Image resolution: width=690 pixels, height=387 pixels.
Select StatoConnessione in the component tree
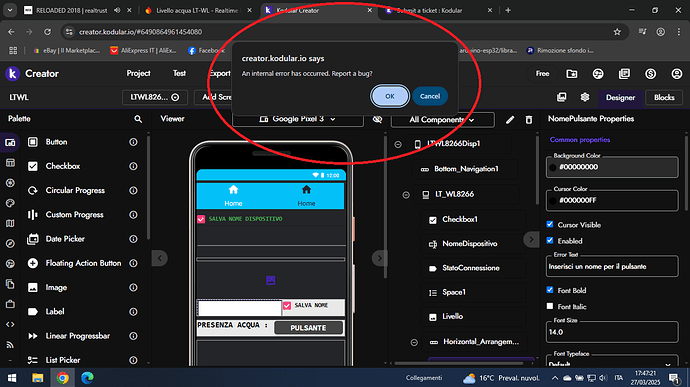(x=470, y=268)
